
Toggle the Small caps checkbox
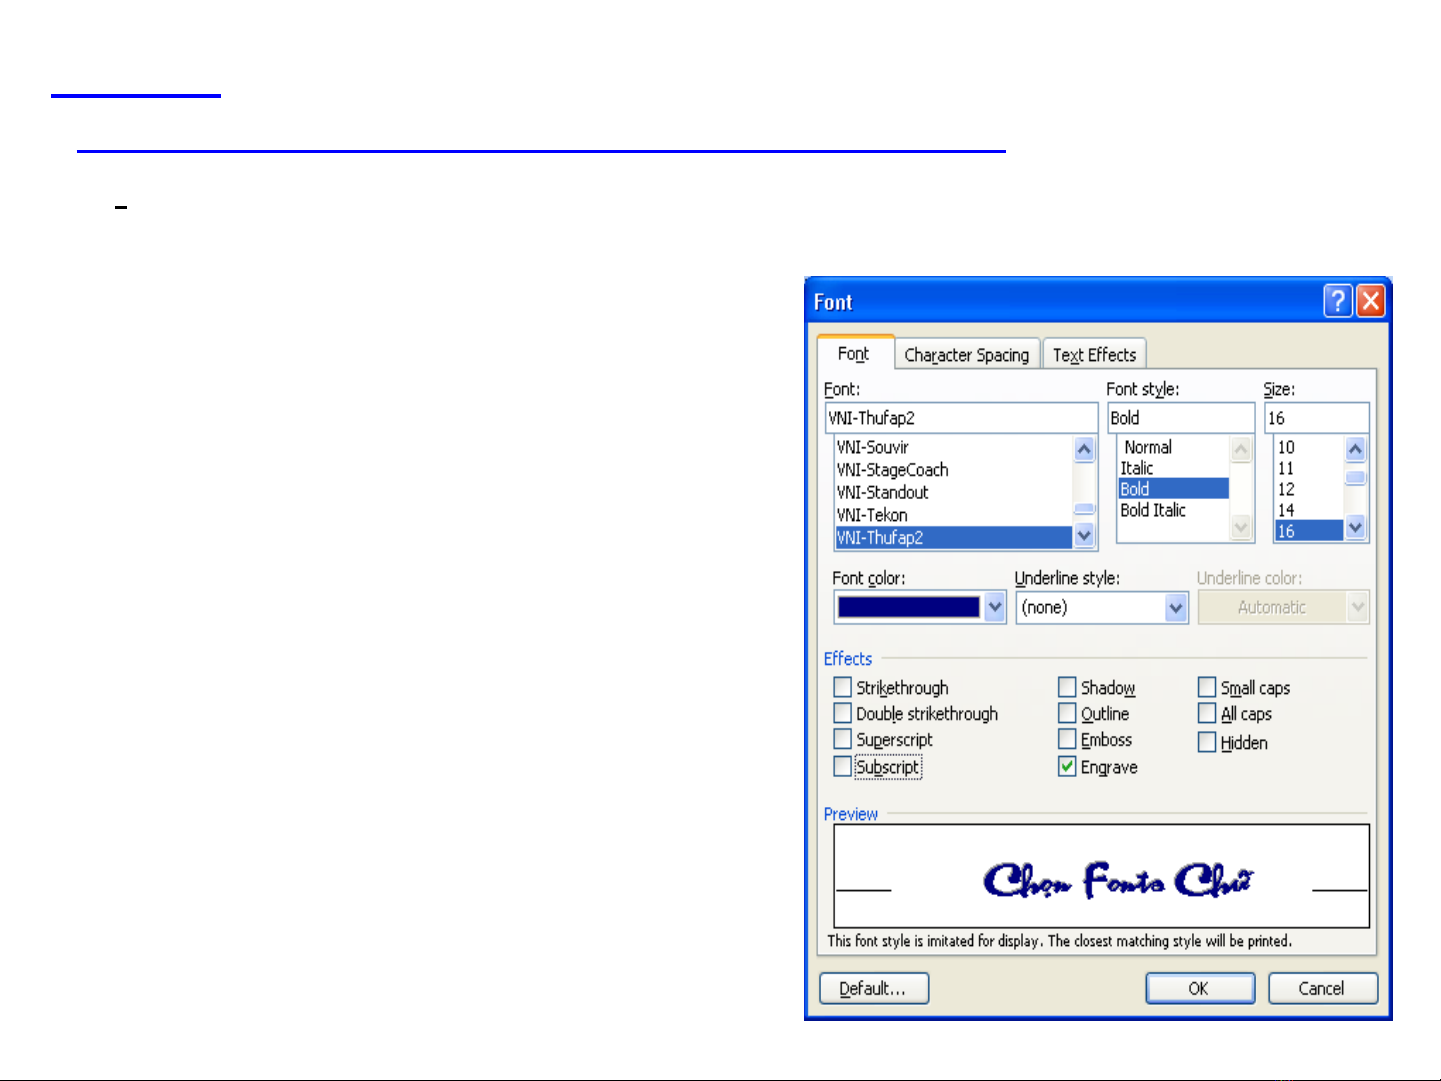pyautogui.click(x=1207, y=688)
